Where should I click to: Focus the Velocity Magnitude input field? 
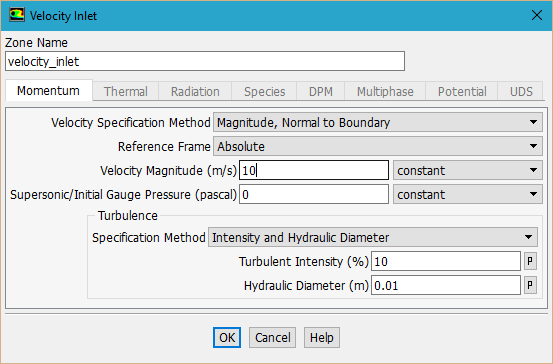(x=314, y=170)
